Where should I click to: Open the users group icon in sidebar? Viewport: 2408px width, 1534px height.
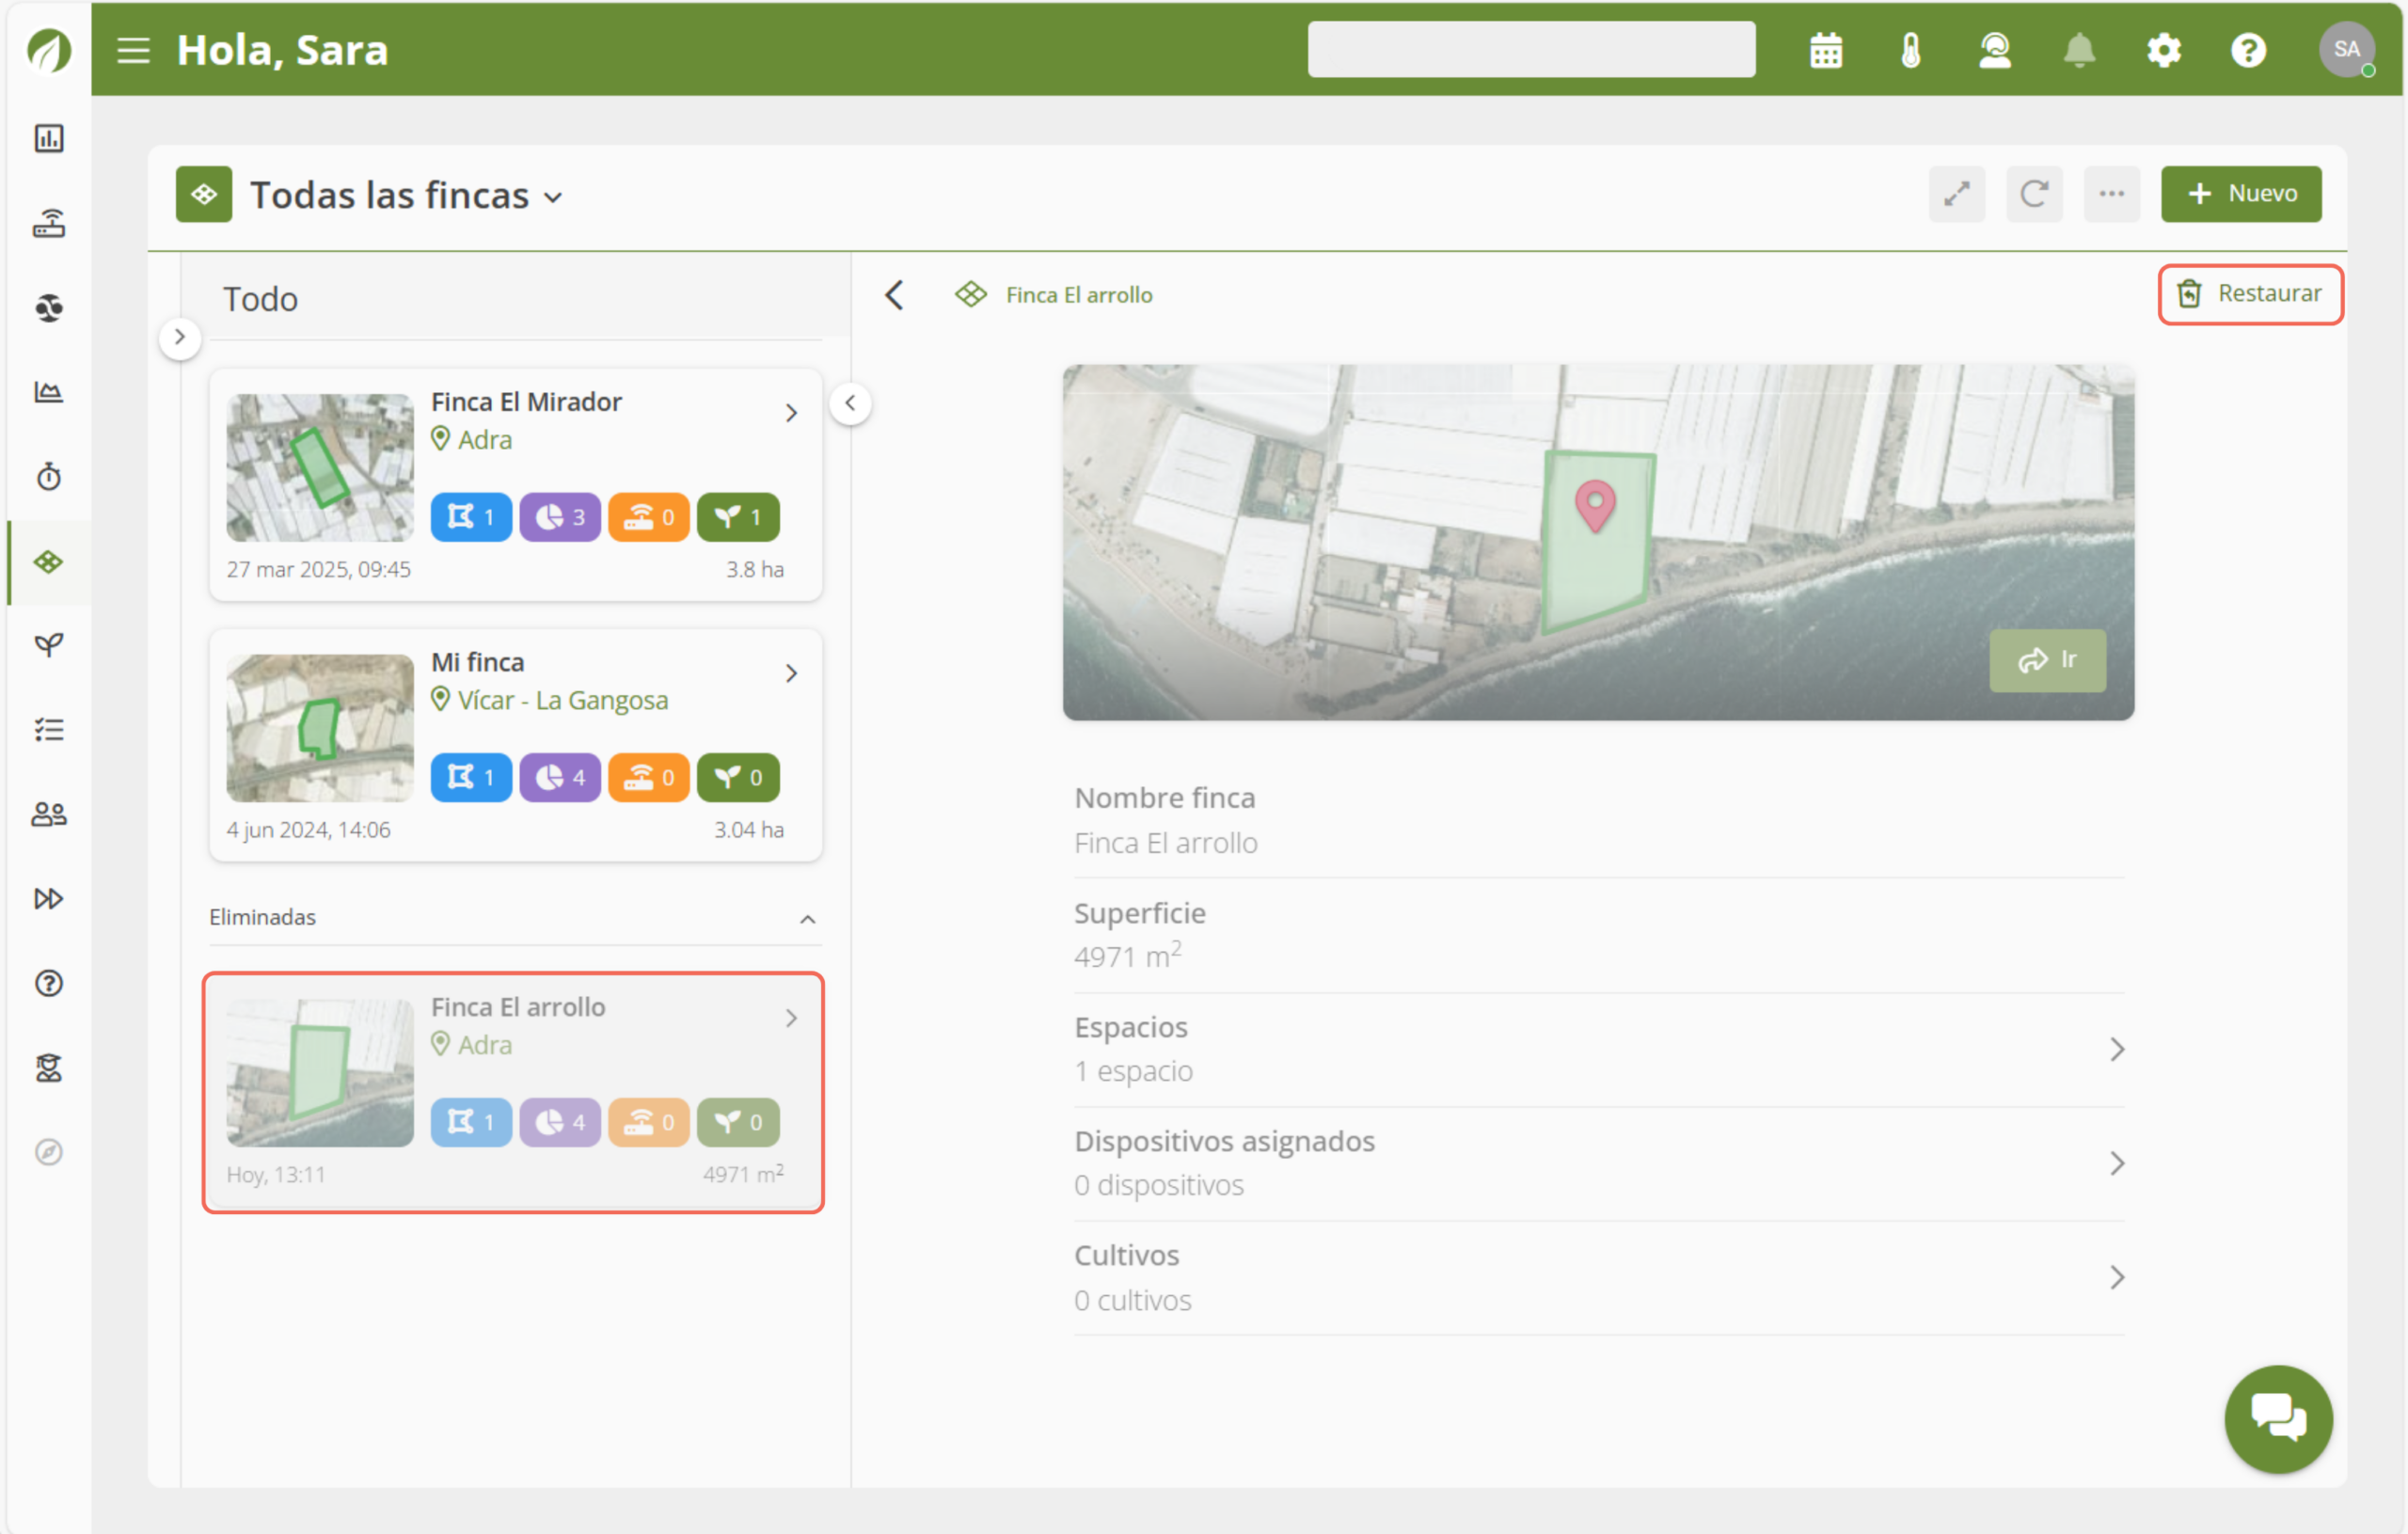(x=49, y=814)
